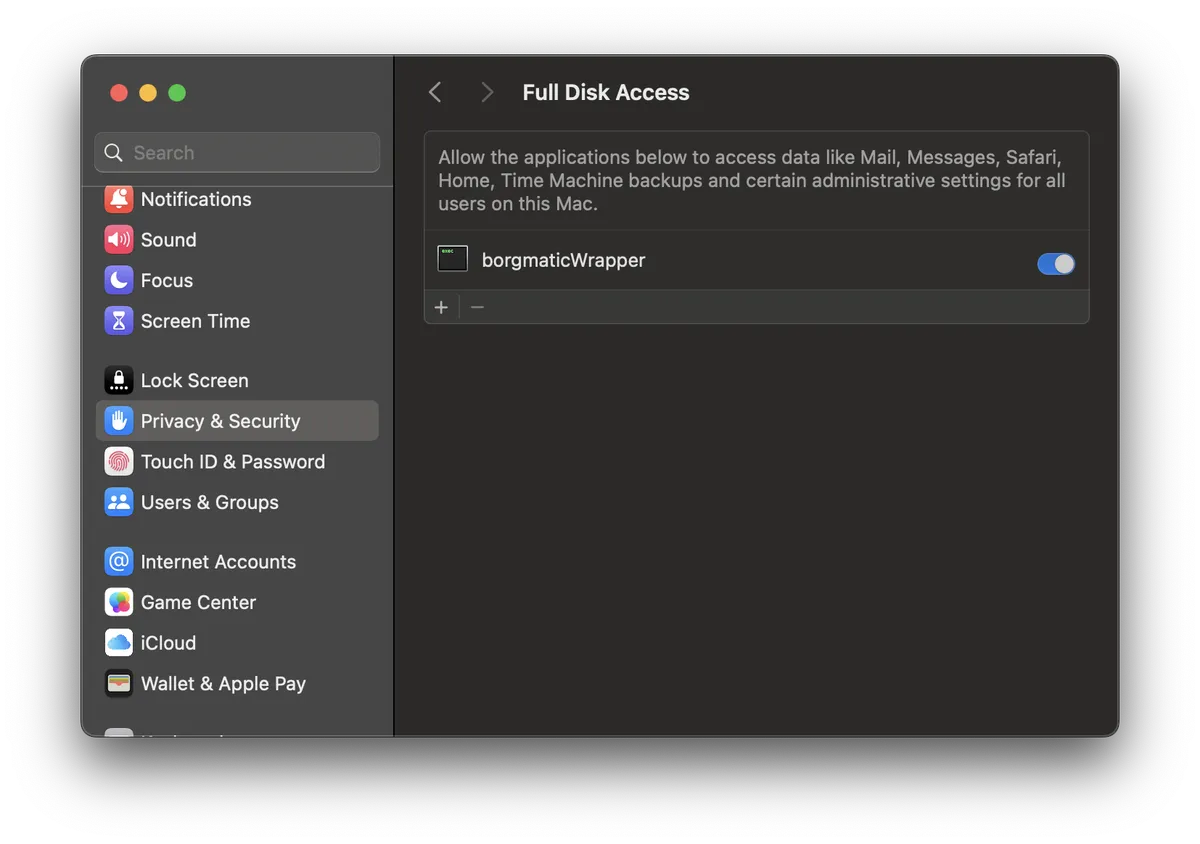Go forward with the right chevron

pos(487,92)
